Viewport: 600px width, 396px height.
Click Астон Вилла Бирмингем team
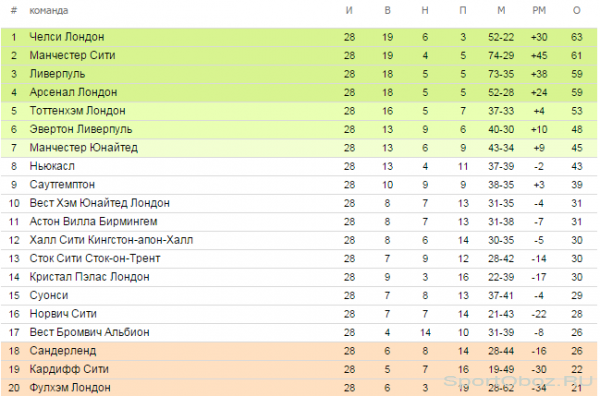[93, 222]
